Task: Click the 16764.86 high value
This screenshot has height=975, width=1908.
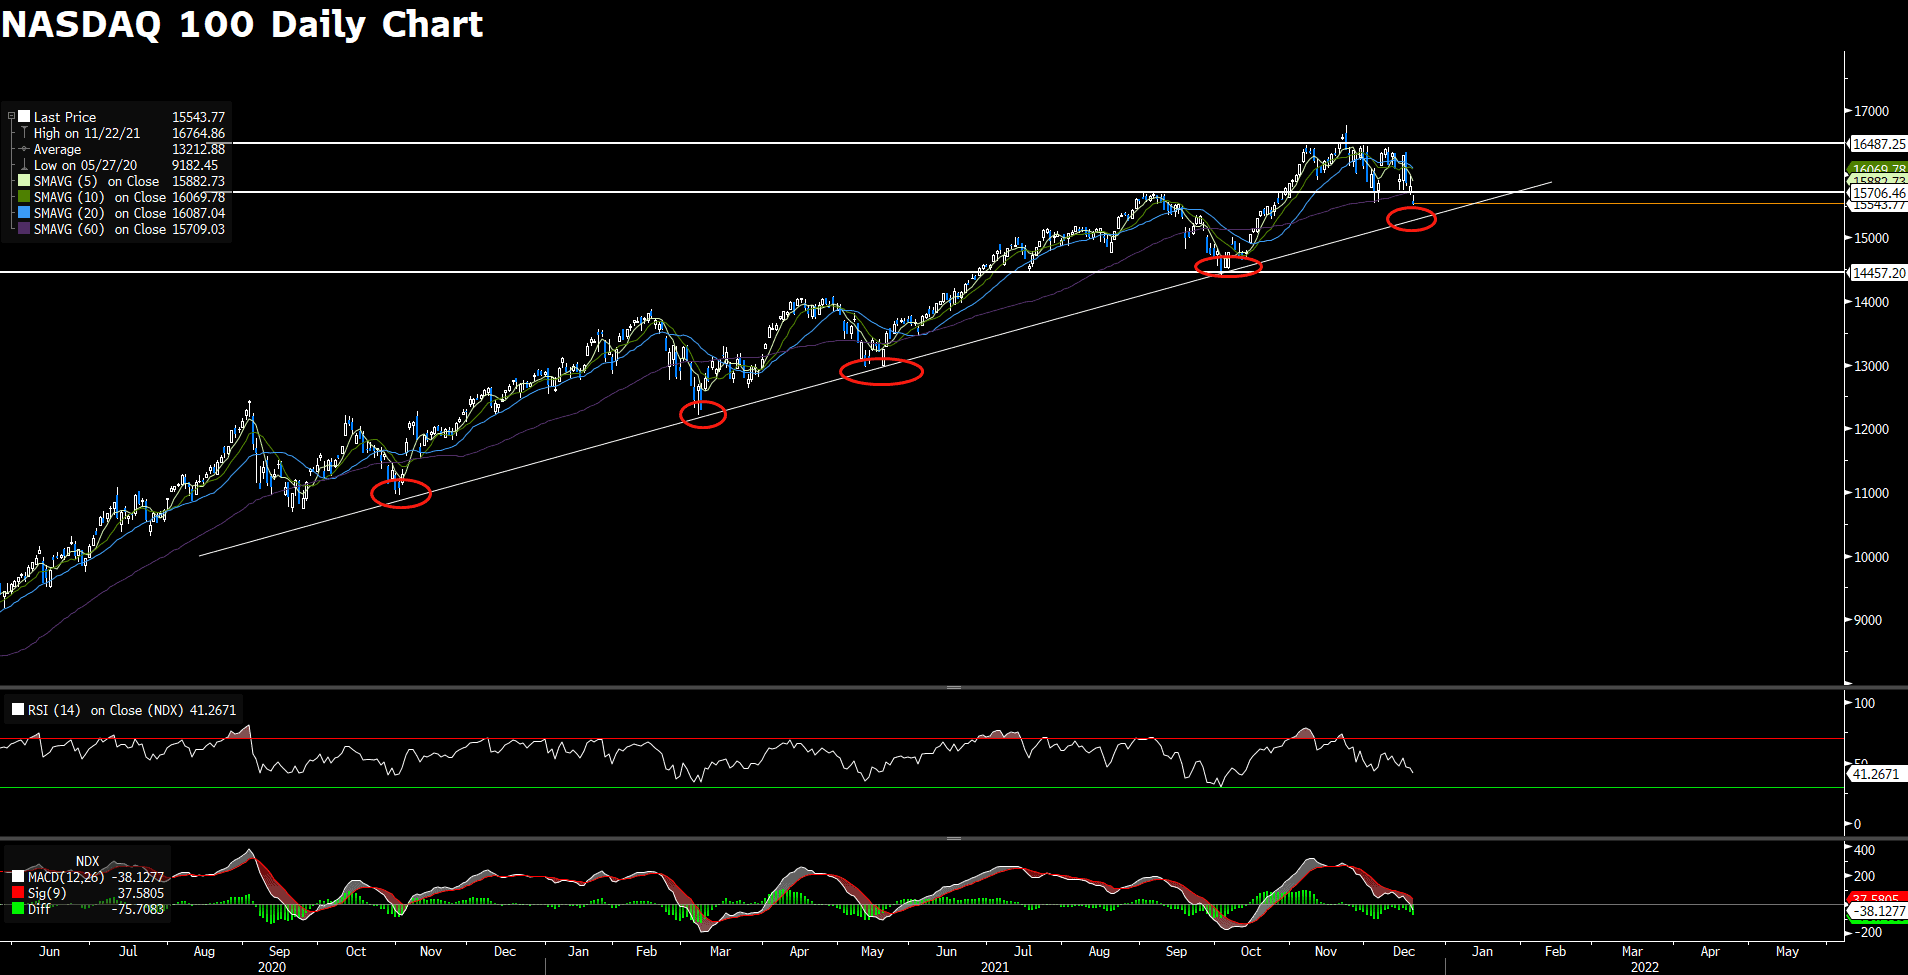Action: click(x=198, y=133)
